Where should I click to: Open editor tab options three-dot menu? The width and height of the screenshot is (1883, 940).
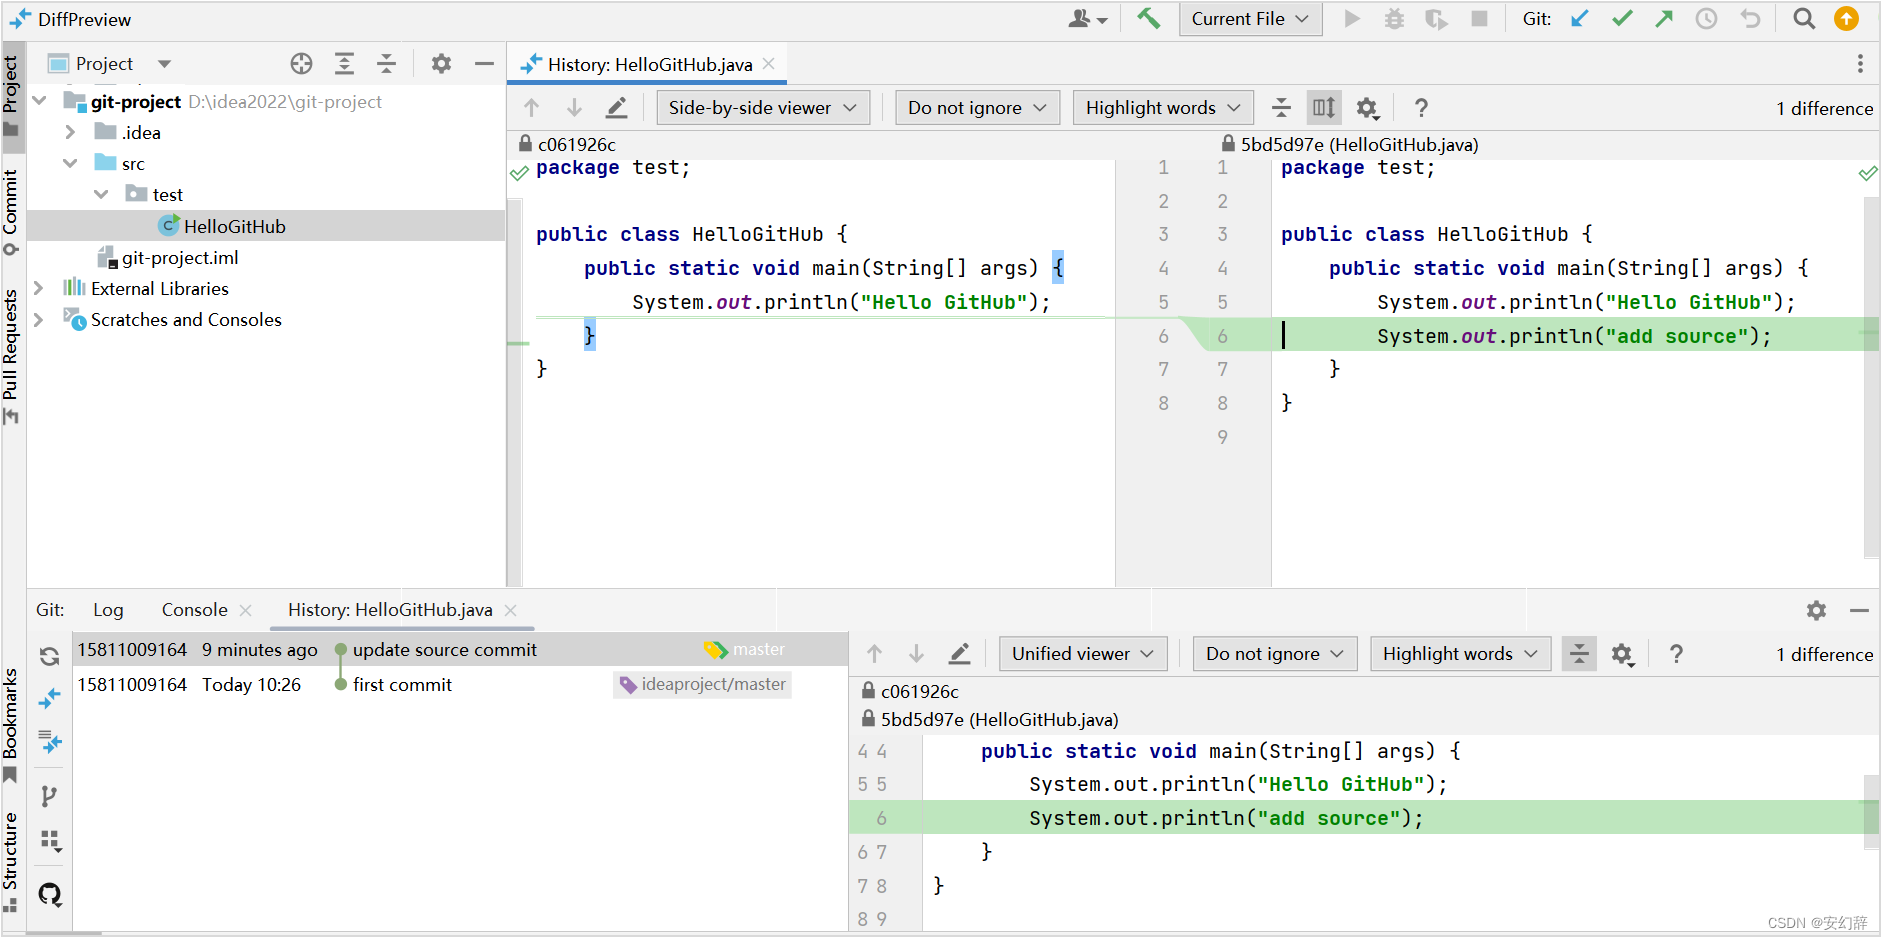[x=1860, y=64]
